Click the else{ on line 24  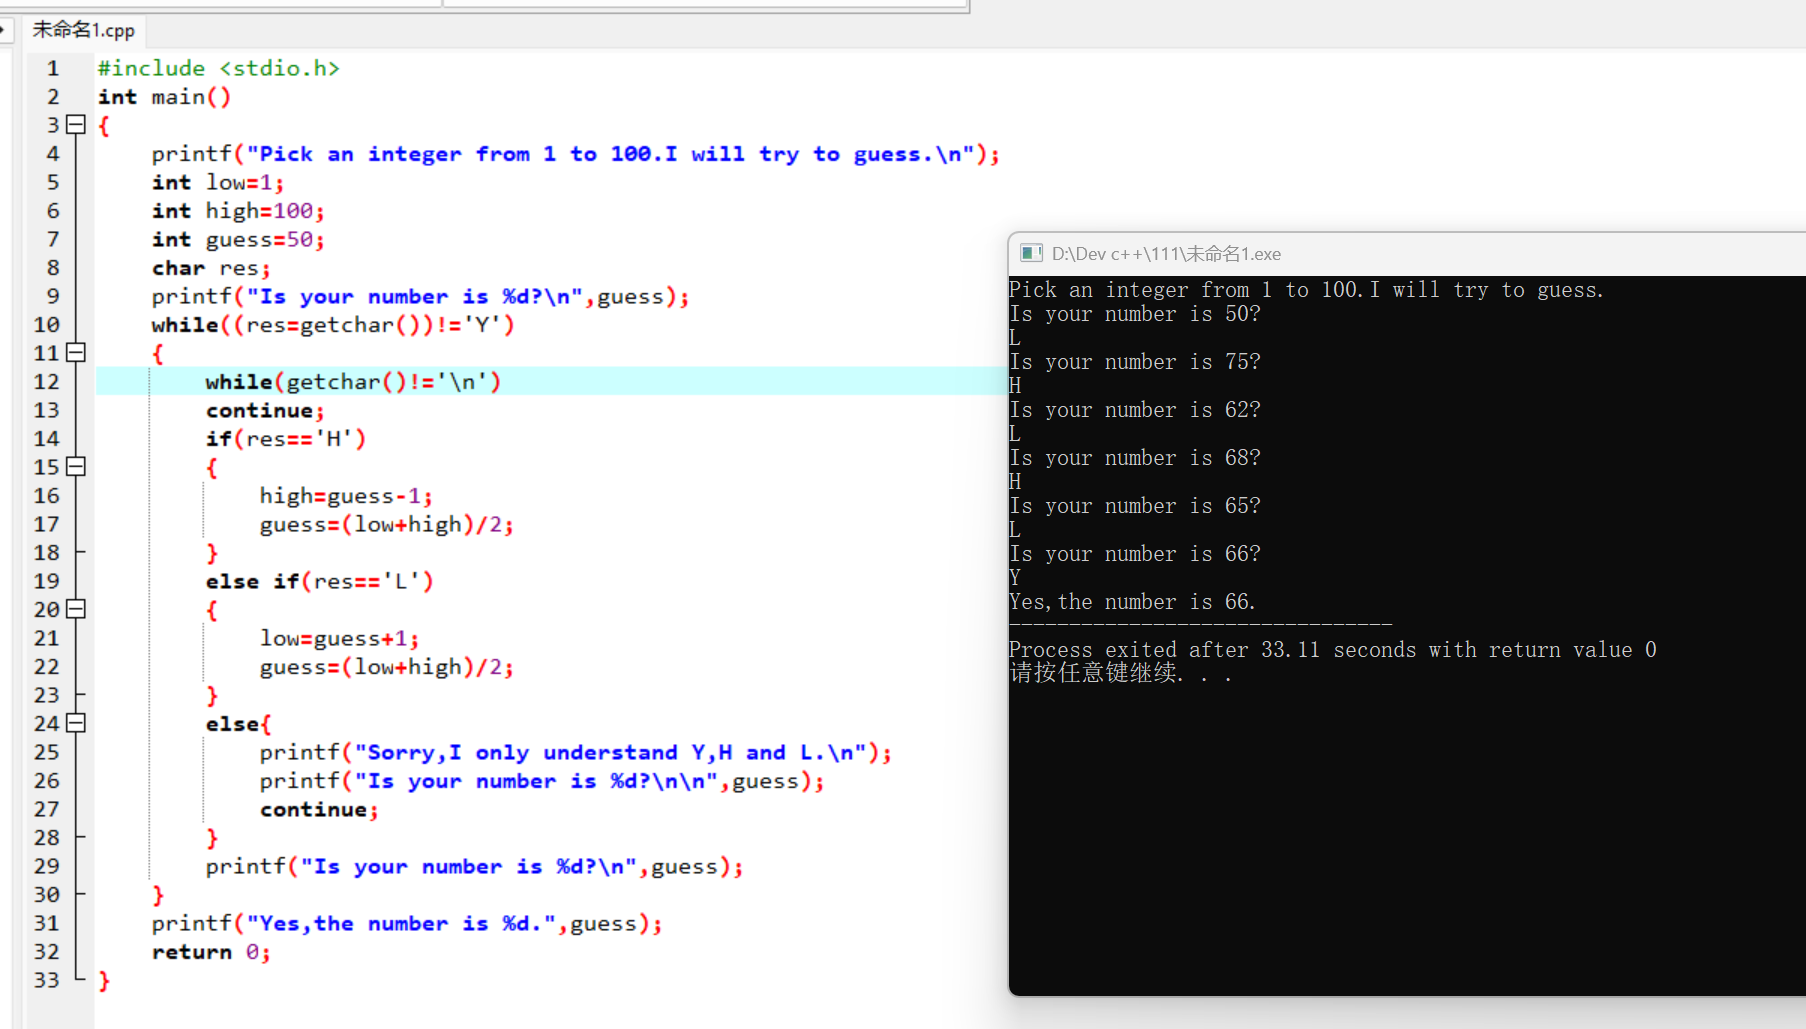click(238, 723)
